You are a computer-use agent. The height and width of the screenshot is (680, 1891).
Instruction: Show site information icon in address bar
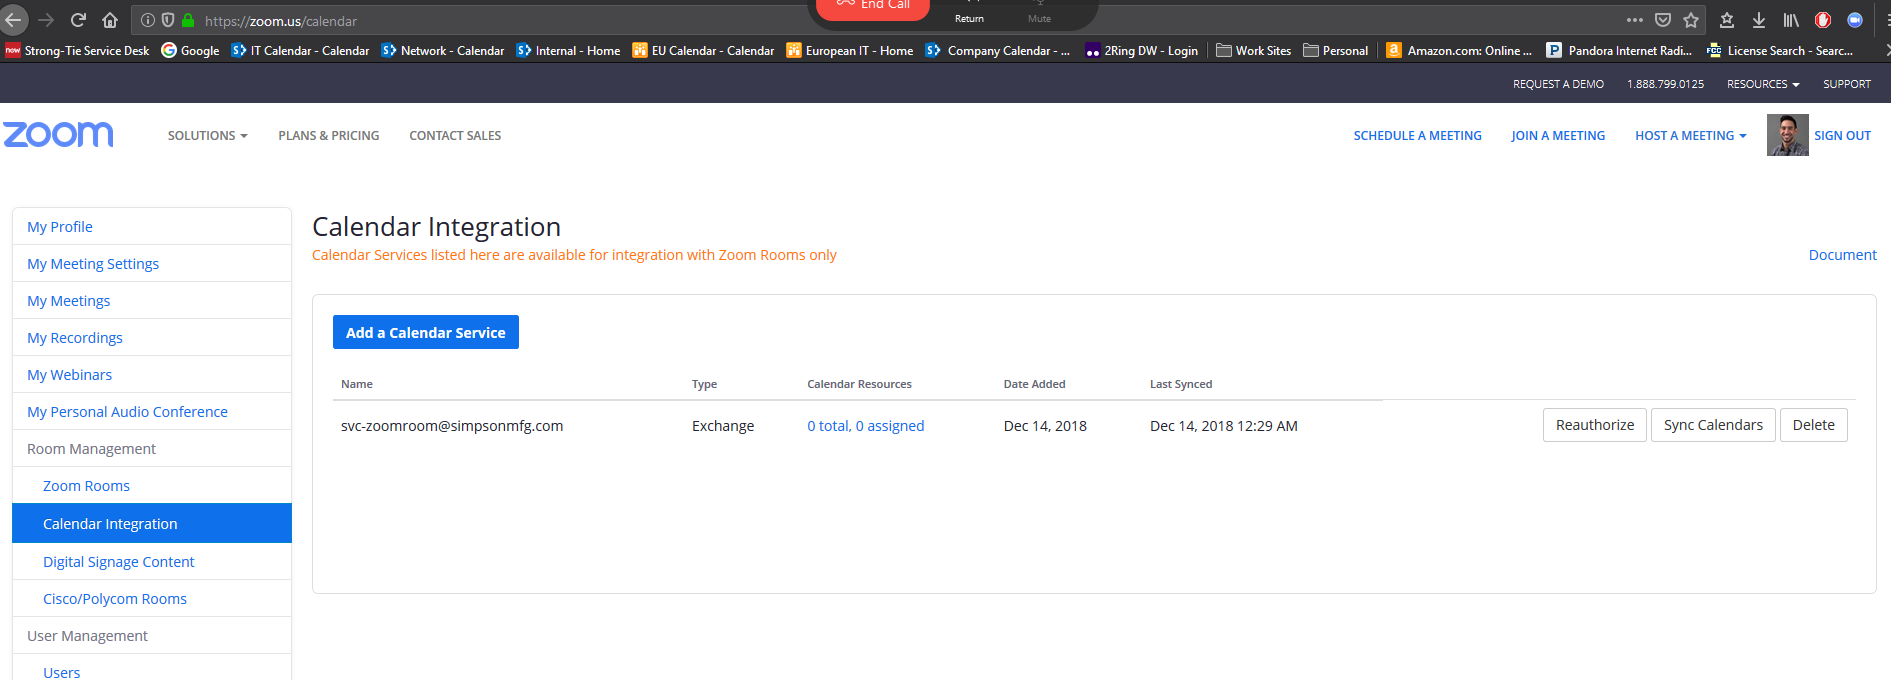[148, 20]
